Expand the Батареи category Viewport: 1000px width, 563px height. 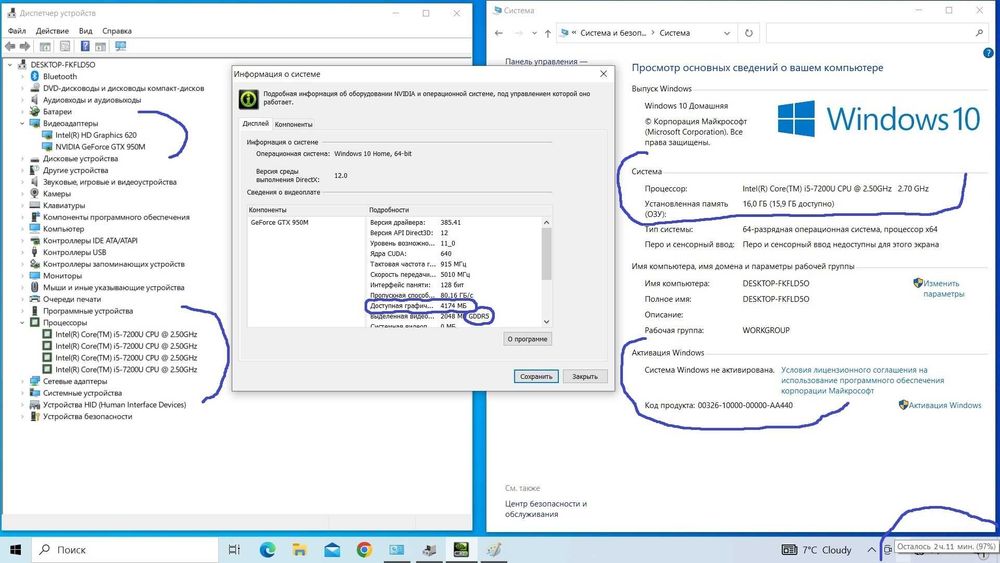[x=22, y=112]
